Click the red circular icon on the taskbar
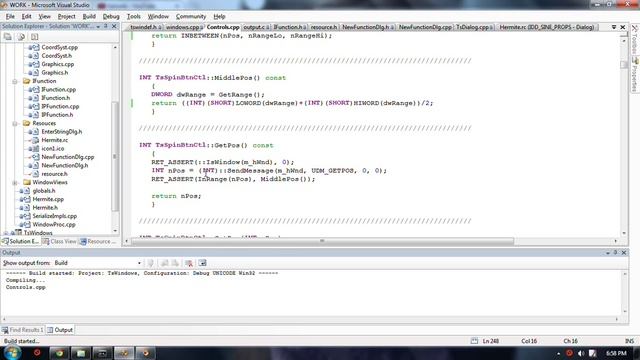Image resolution: width=640 pixels, height=360 pixels. tap(37, 353)
